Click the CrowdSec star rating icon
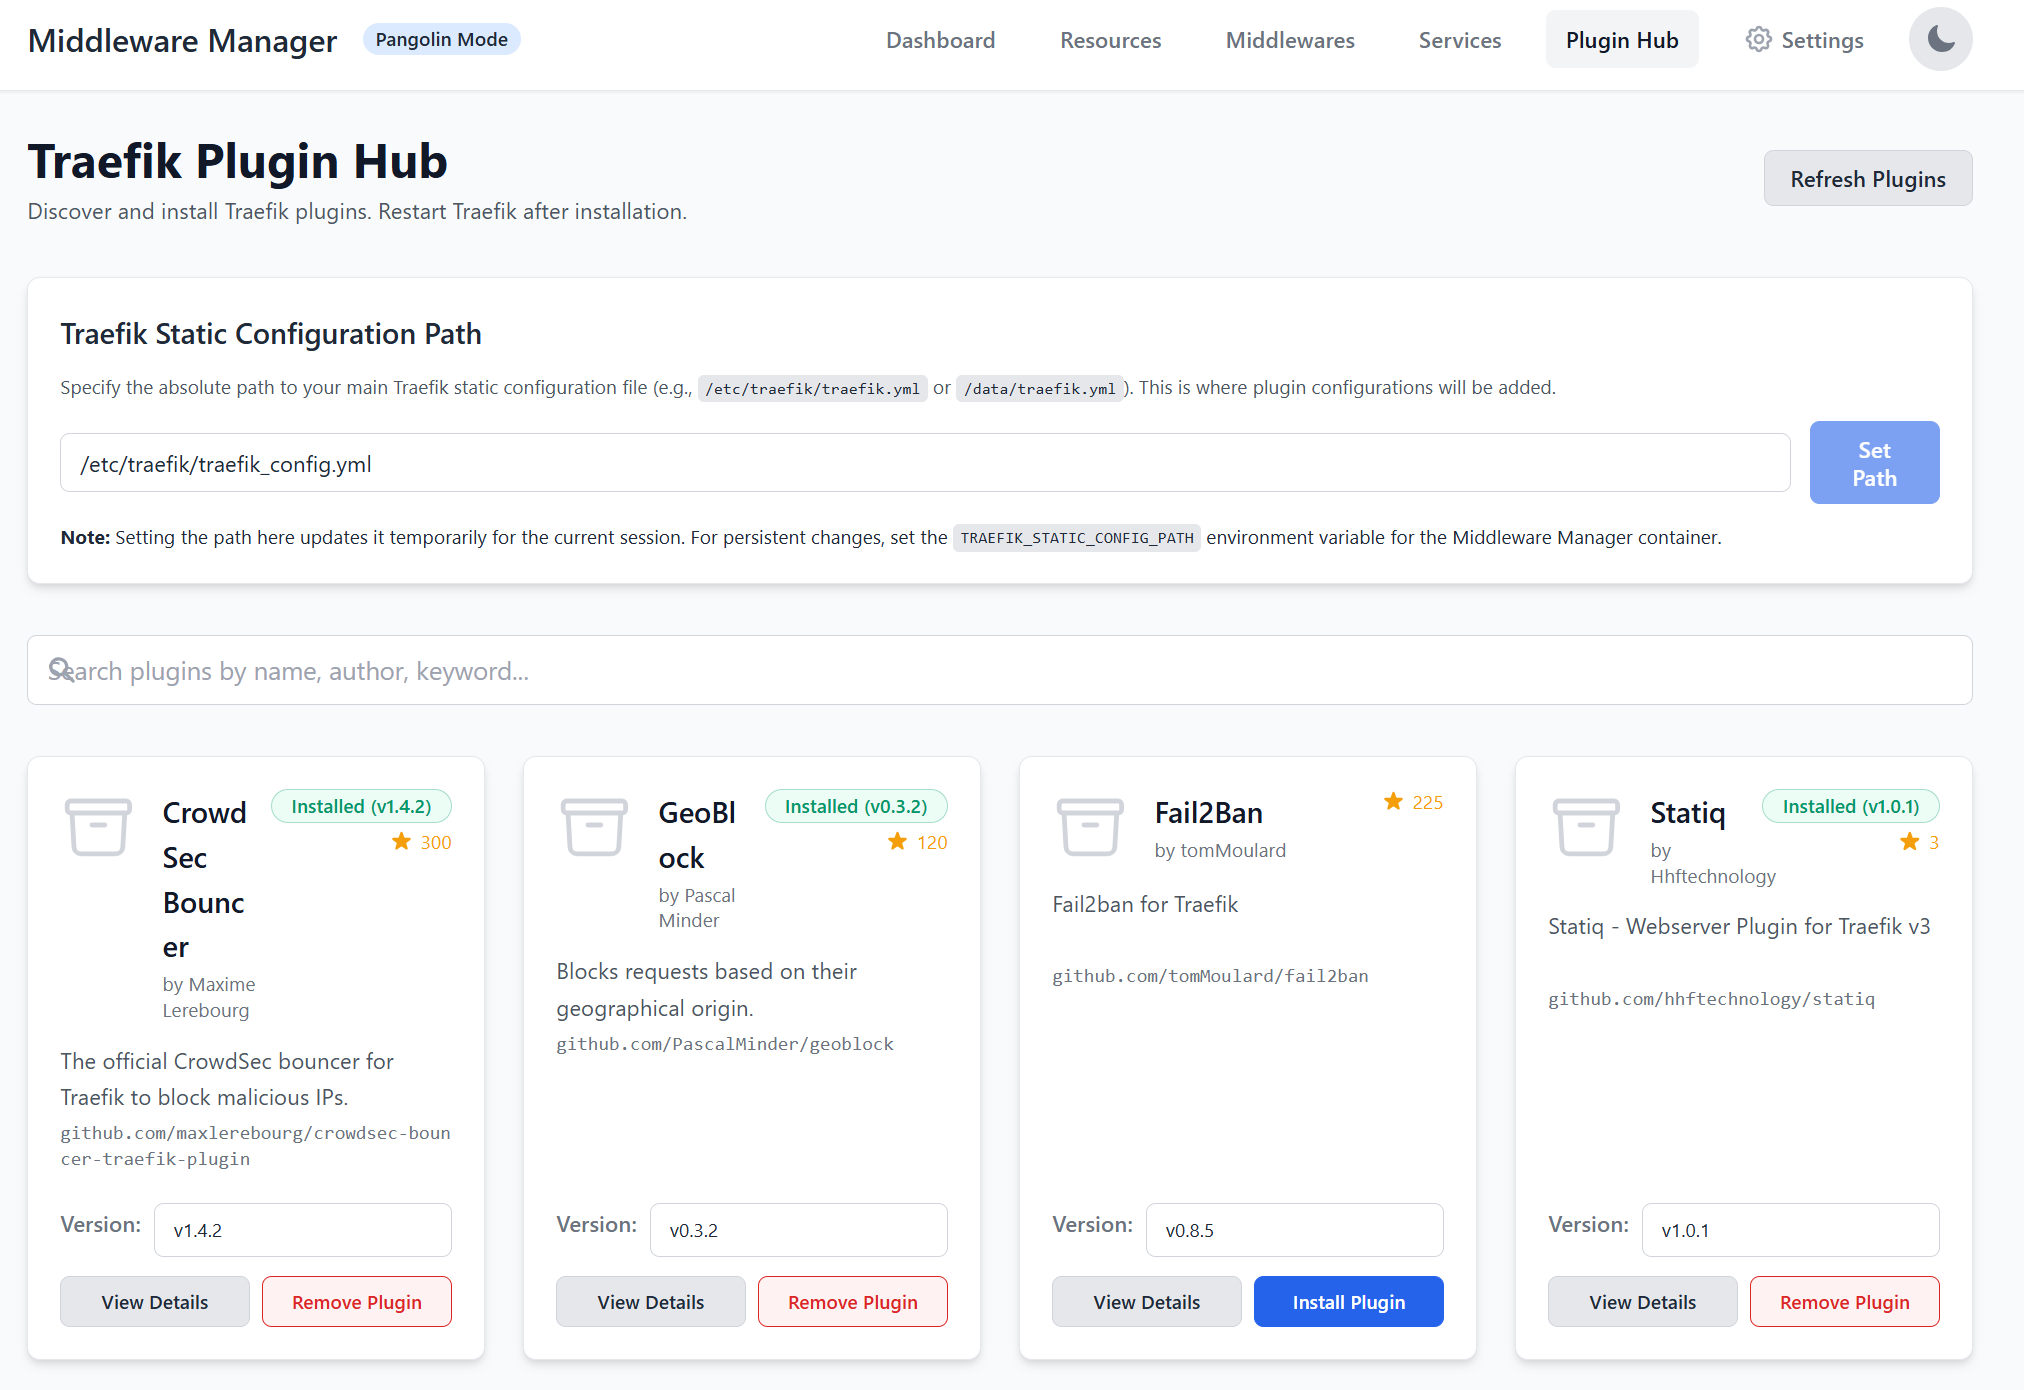 coord(402,841)
